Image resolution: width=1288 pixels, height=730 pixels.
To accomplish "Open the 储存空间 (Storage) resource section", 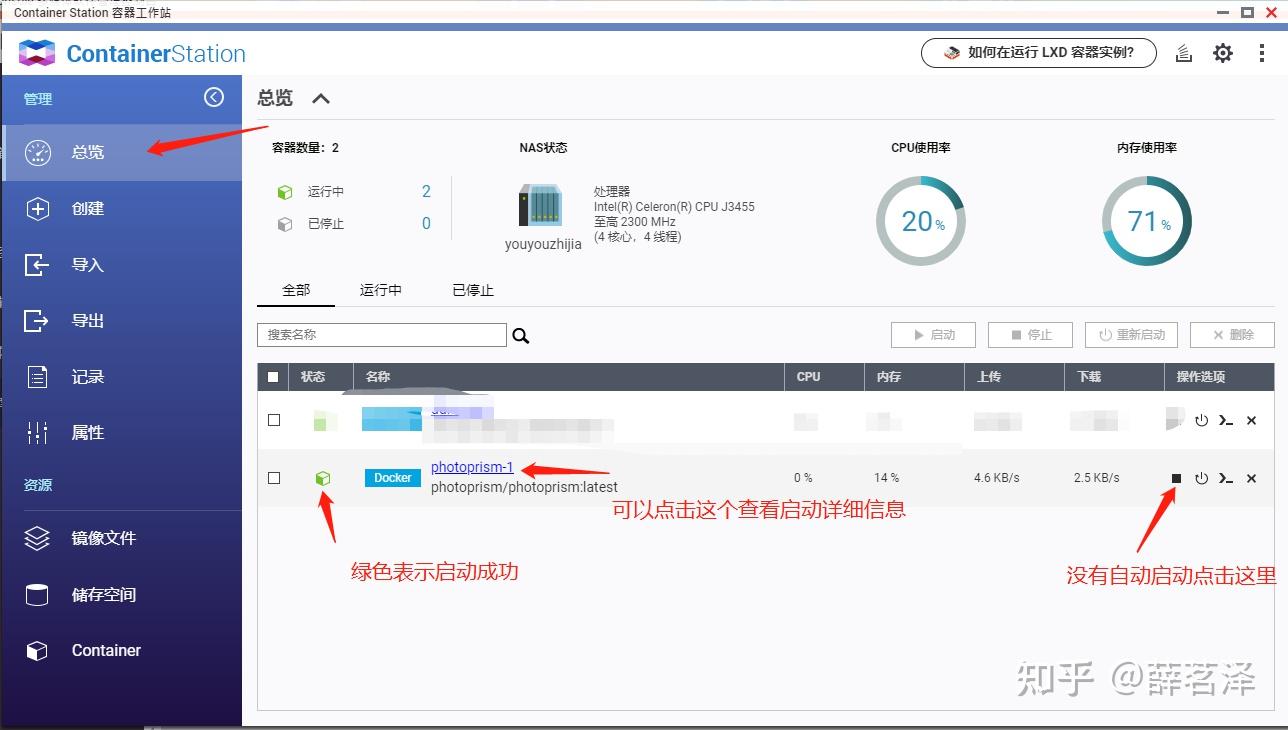I will (x=104, y=595).
